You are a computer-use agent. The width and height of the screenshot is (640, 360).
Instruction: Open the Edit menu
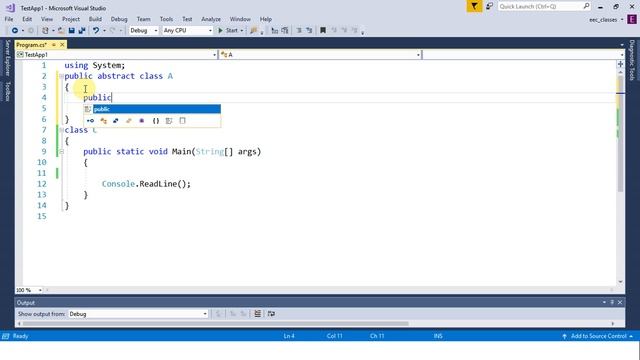coord(27,19)
